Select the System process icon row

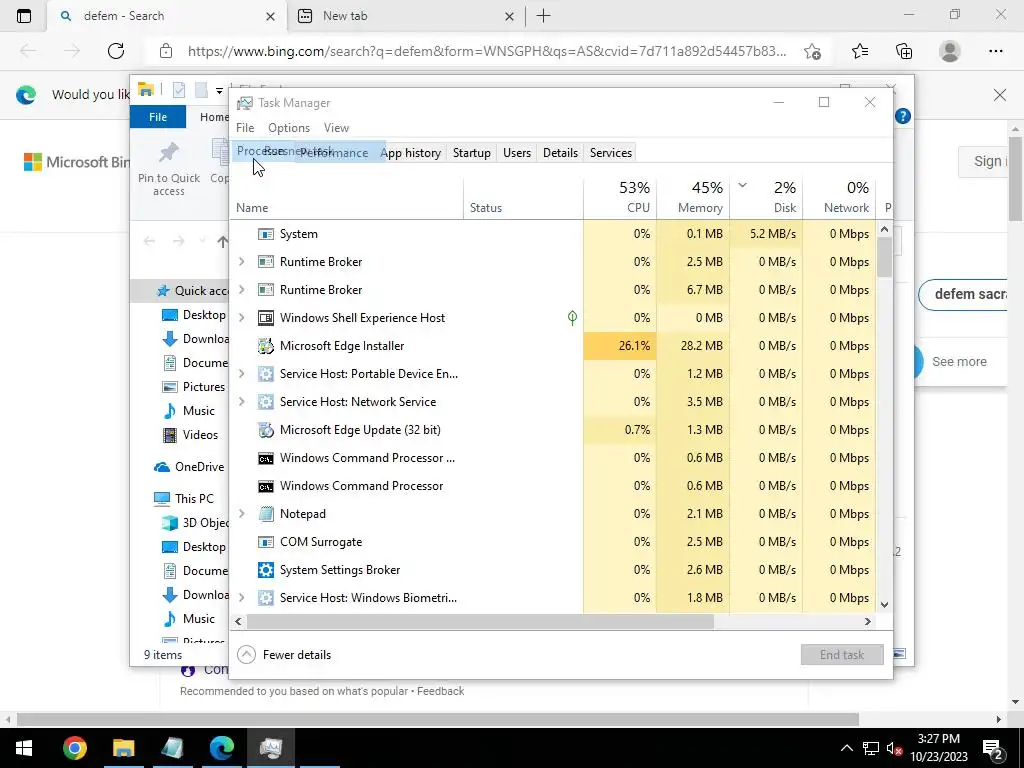266,234
